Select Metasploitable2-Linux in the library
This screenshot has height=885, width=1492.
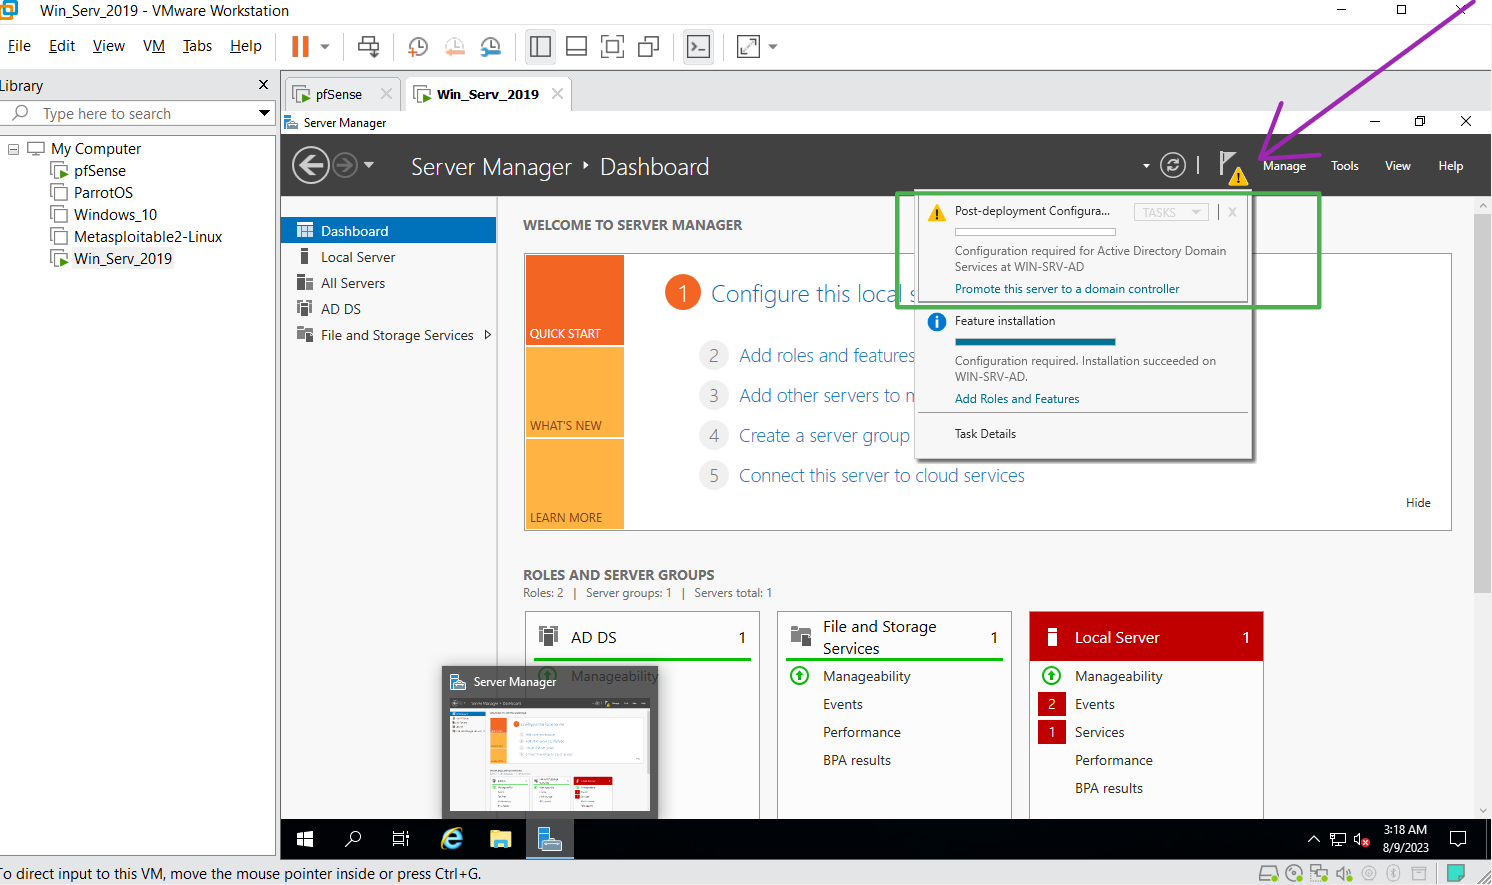click(x=148, y=237)
